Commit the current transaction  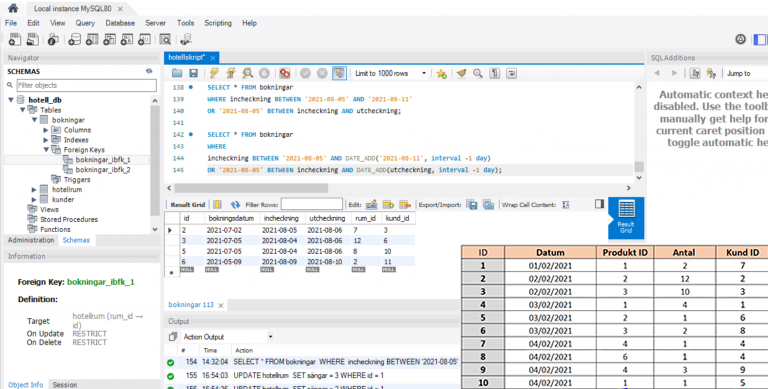click(x=306, y=73)
